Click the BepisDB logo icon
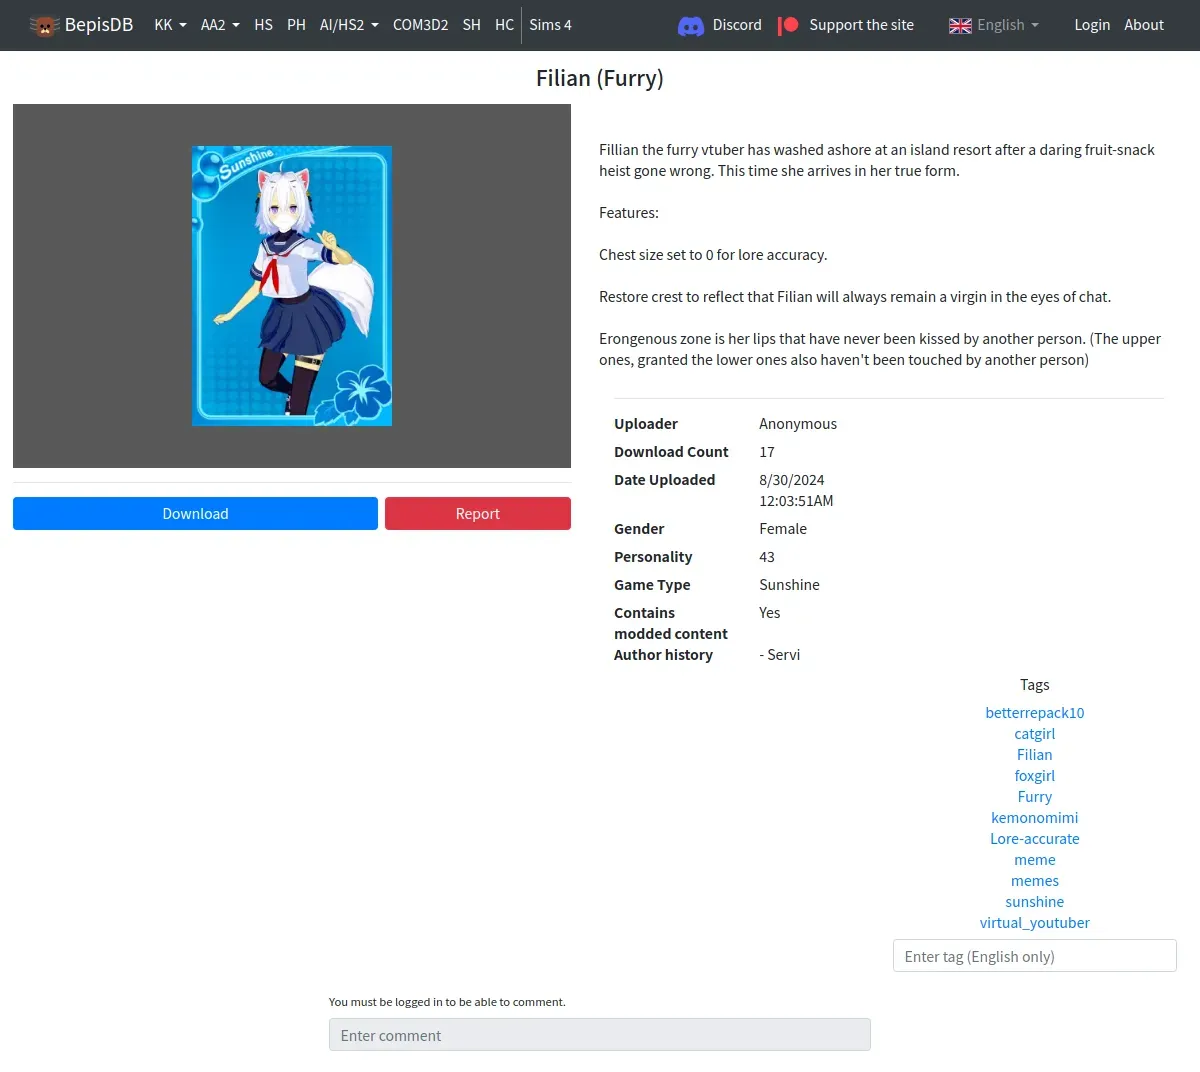Image resolution: width=1200 pixels, height=1072 pixels. coord(45,26)
